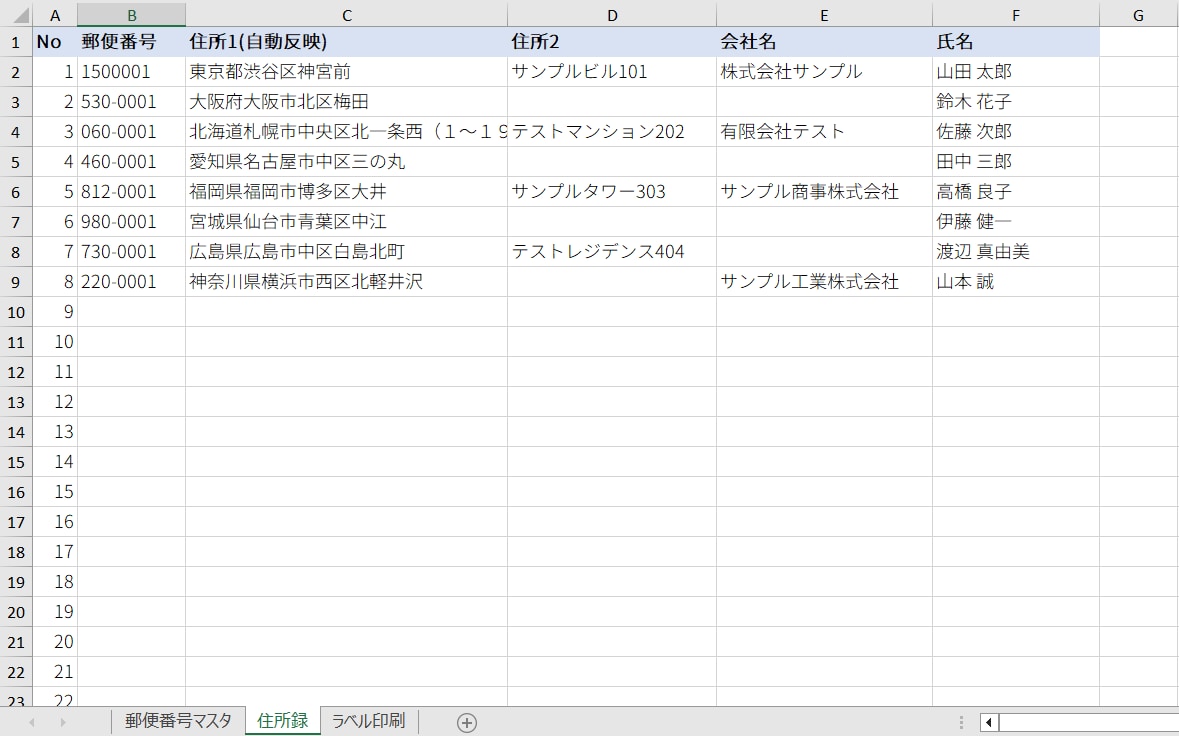Select company cell 株式会社サンプル
This screenshot has height=736, width=1179.
click(x=824, y=72)
